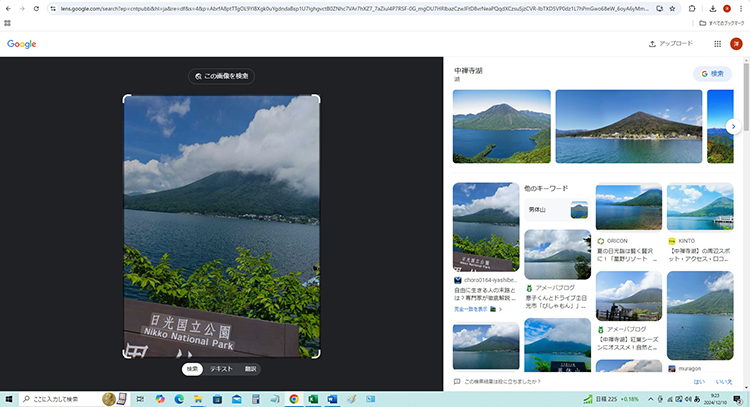
Task: Click the bottom-right crop handle of image
Action: [x=318, y=355]
